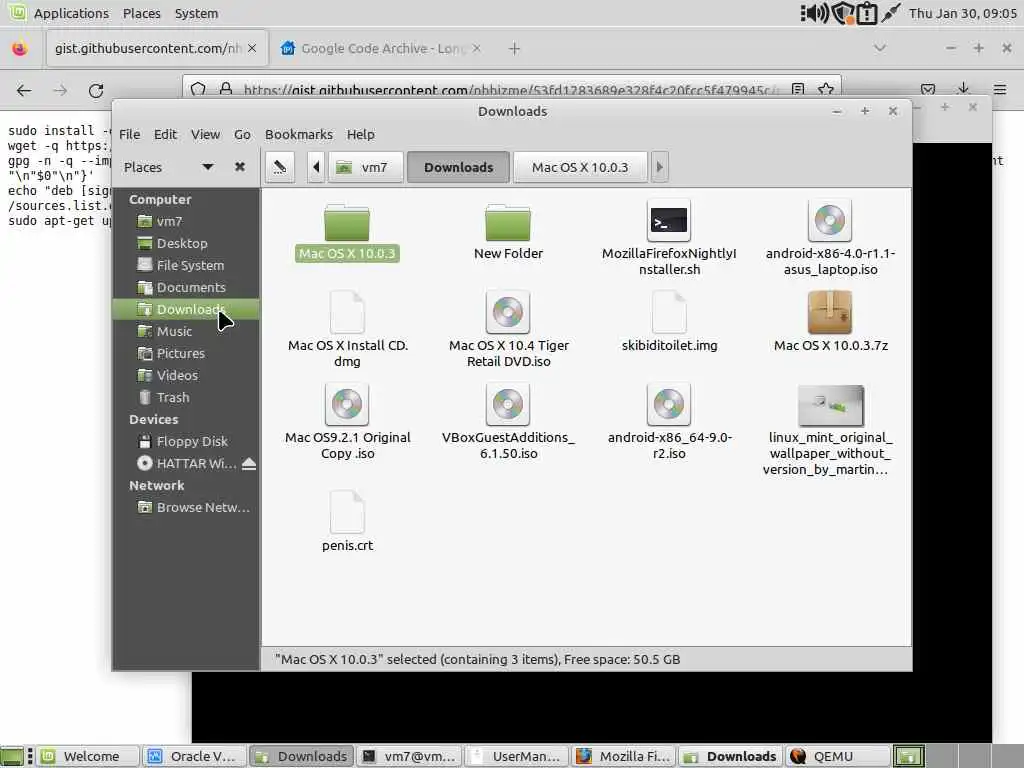Image resolution: width=1024 pixels, height=768 pixels.
Task: Go to vm7 path button
Action: click(x=364, y=167)
